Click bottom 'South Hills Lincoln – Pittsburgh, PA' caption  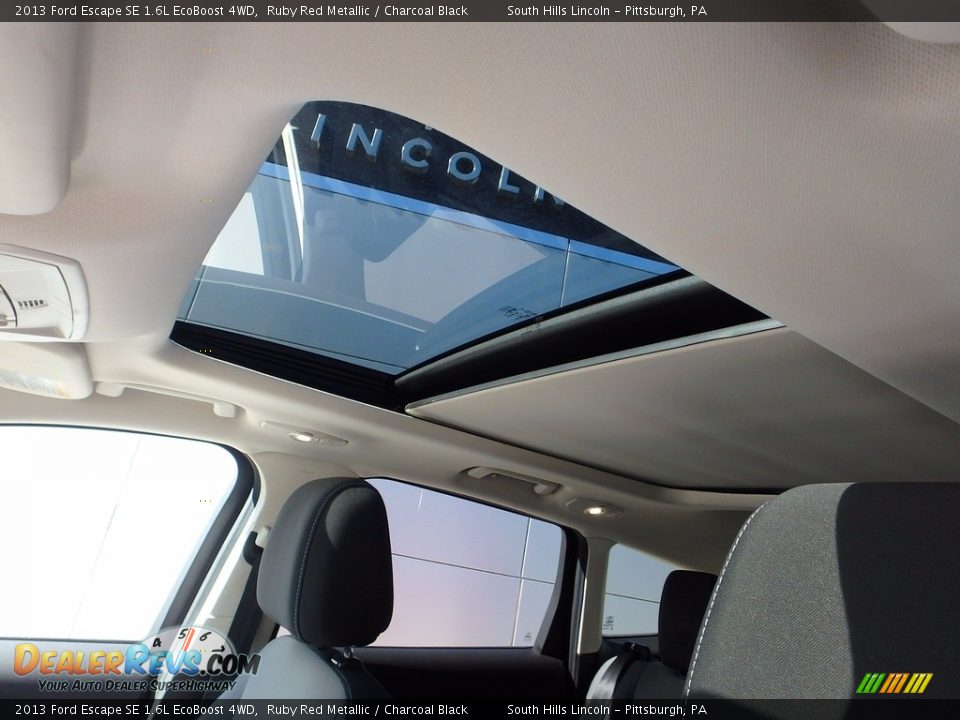tap(606, 709)
